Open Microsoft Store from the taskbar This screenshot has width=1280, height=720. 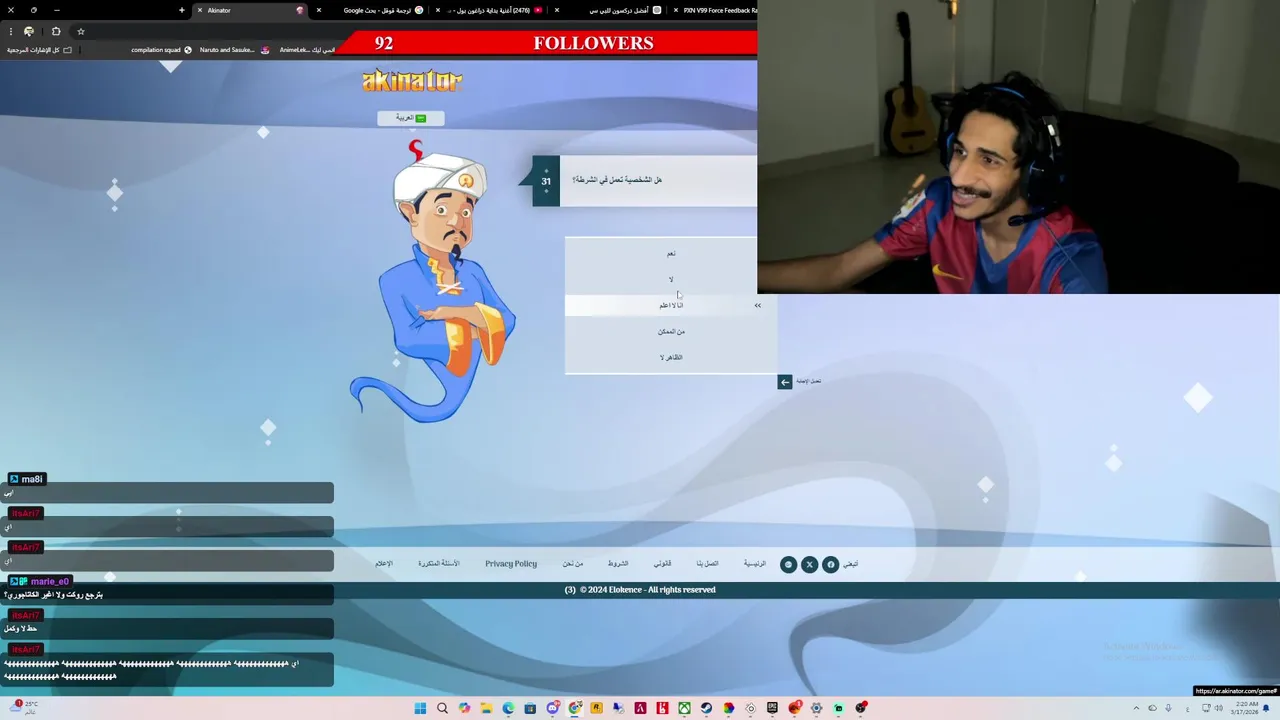(530, 708)
